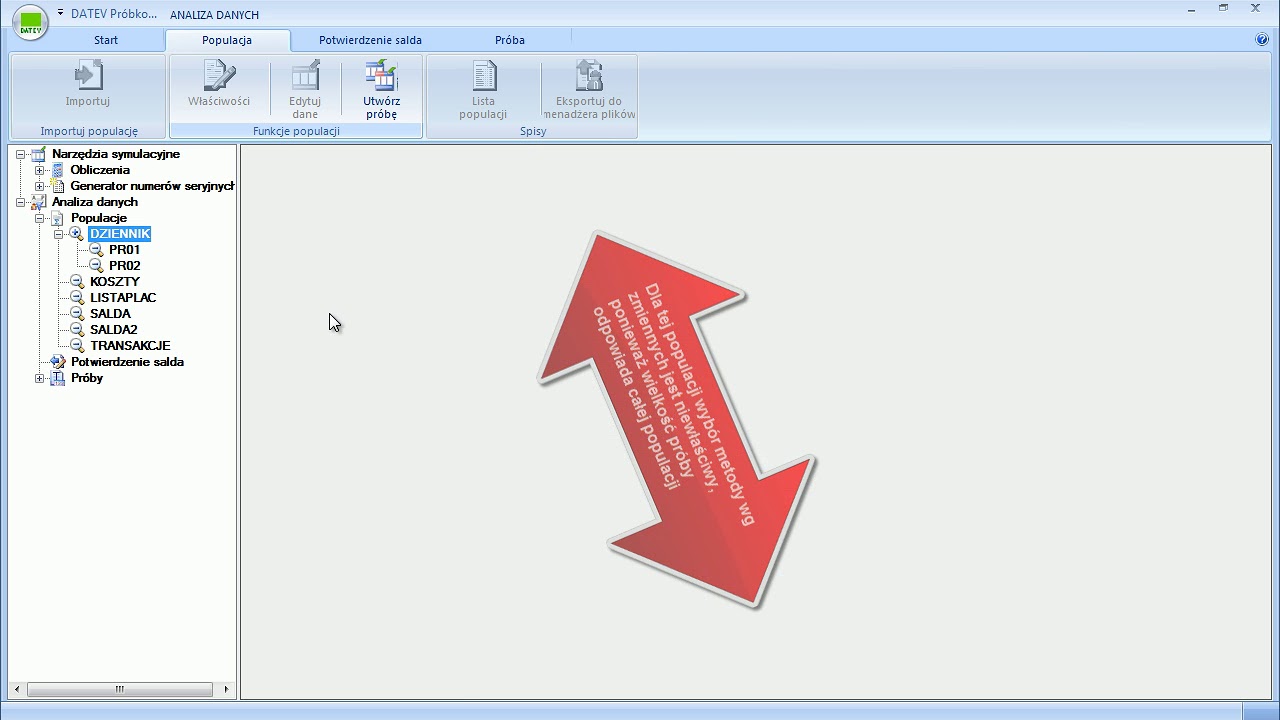Collapse the Populacje tree node
Viewport: 1280px width, 720px height.
click(39, 218)
